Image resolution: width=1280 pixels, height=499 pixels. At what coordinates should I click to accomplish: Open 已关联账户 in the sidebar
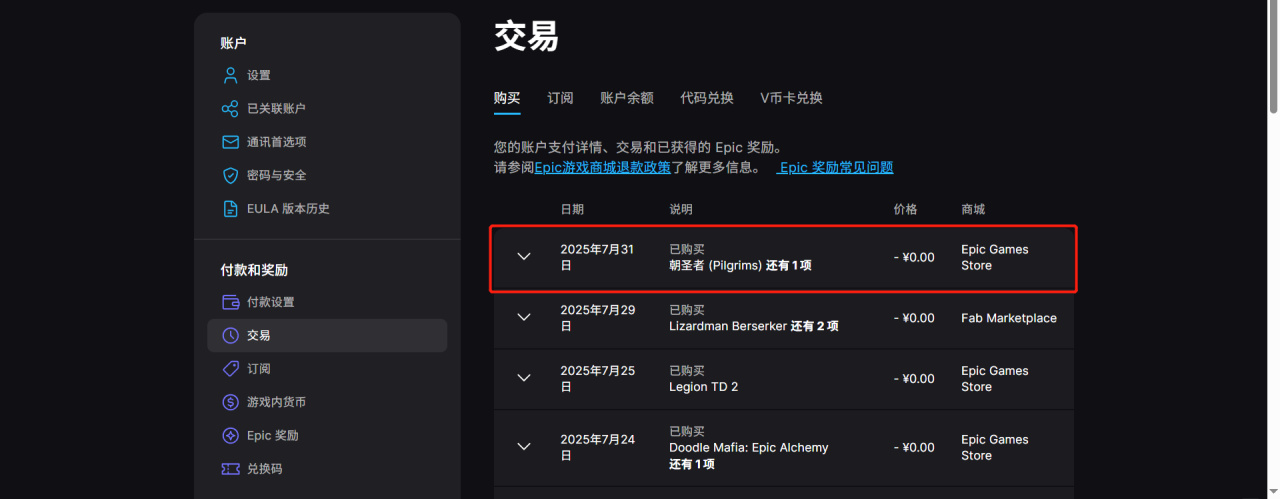click(x=276, y=108)
